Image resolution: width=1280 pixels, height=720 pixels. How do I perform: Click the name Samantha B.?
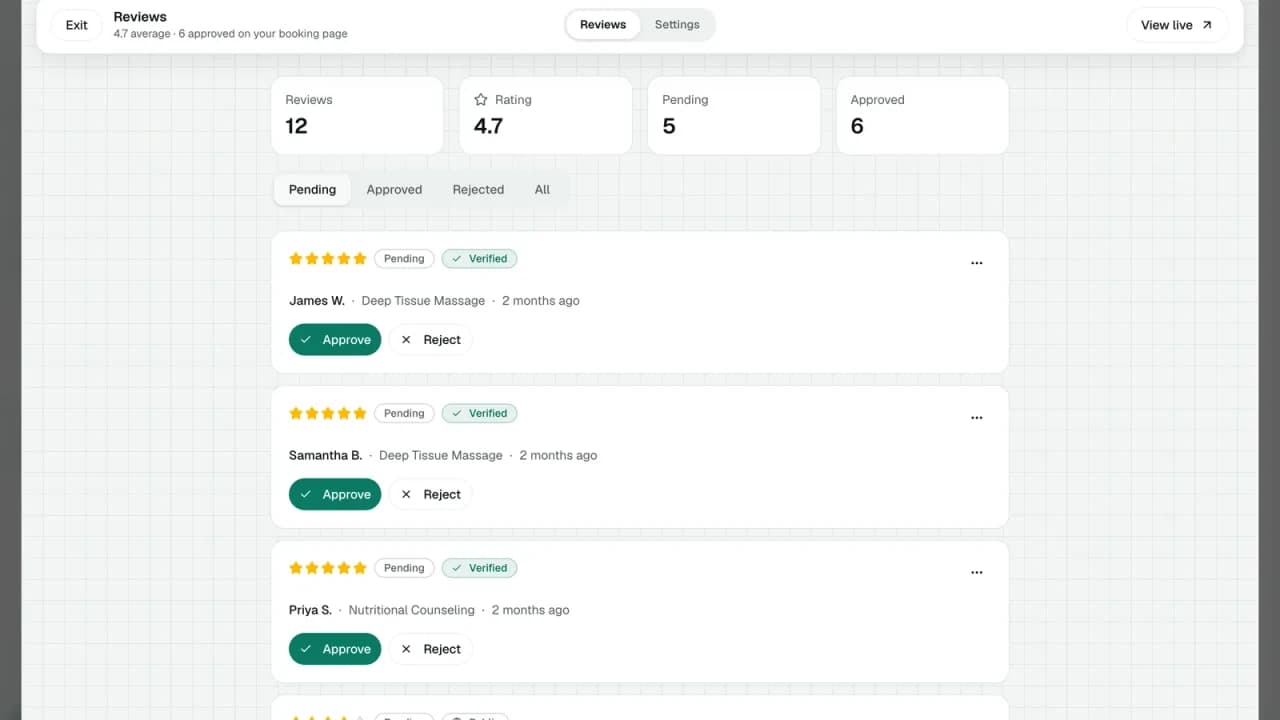click(x=326, y=456)
